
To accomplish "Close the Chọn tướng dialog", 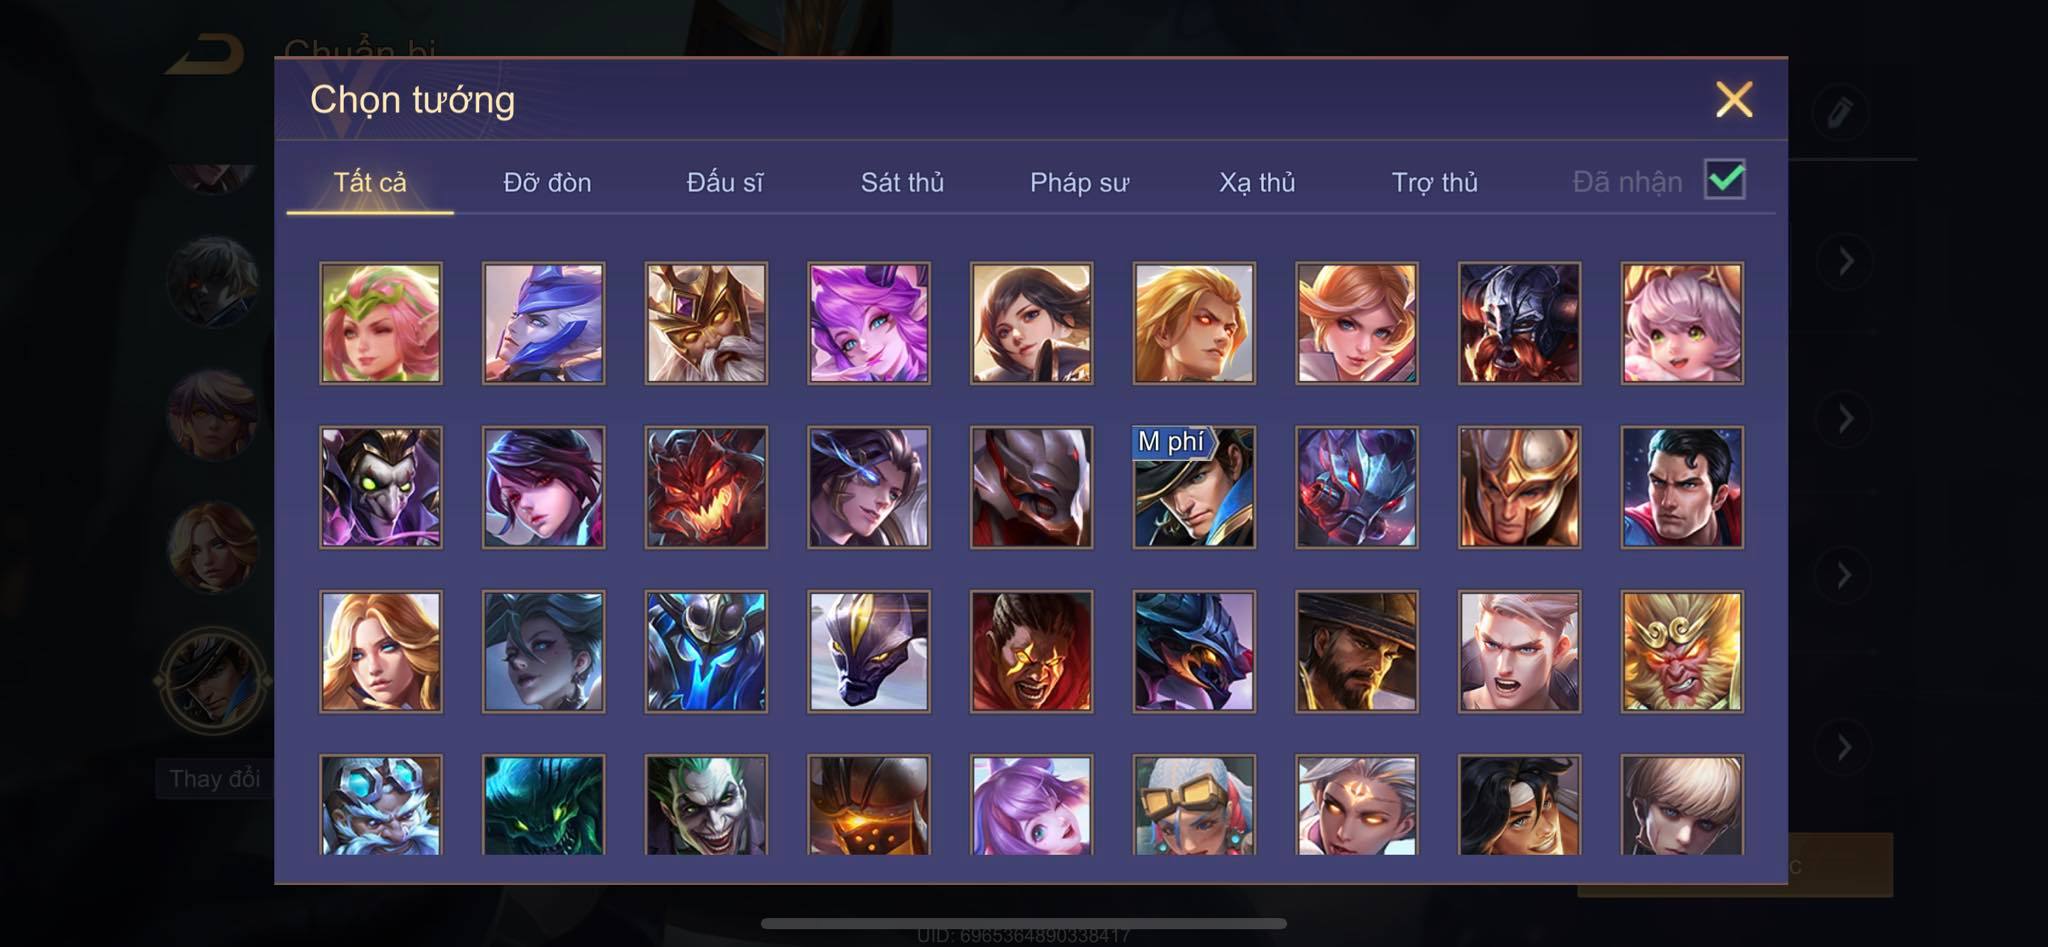I will 1734,100.
